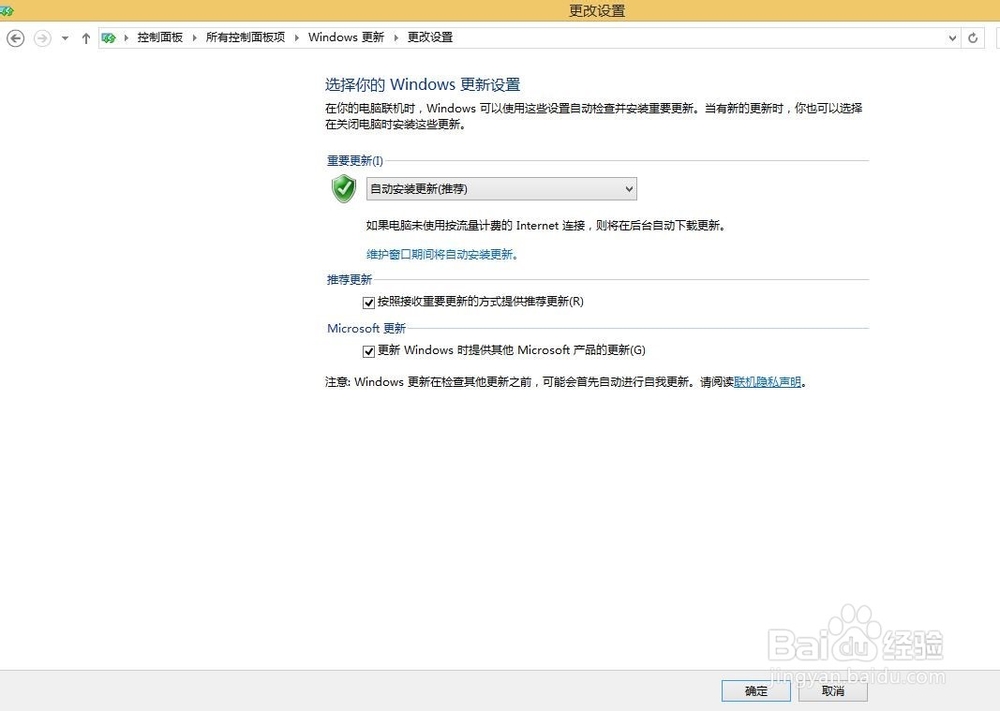Click the window title bar icon
Viewport: 1000px width, 711px height.
pos(6,10)
